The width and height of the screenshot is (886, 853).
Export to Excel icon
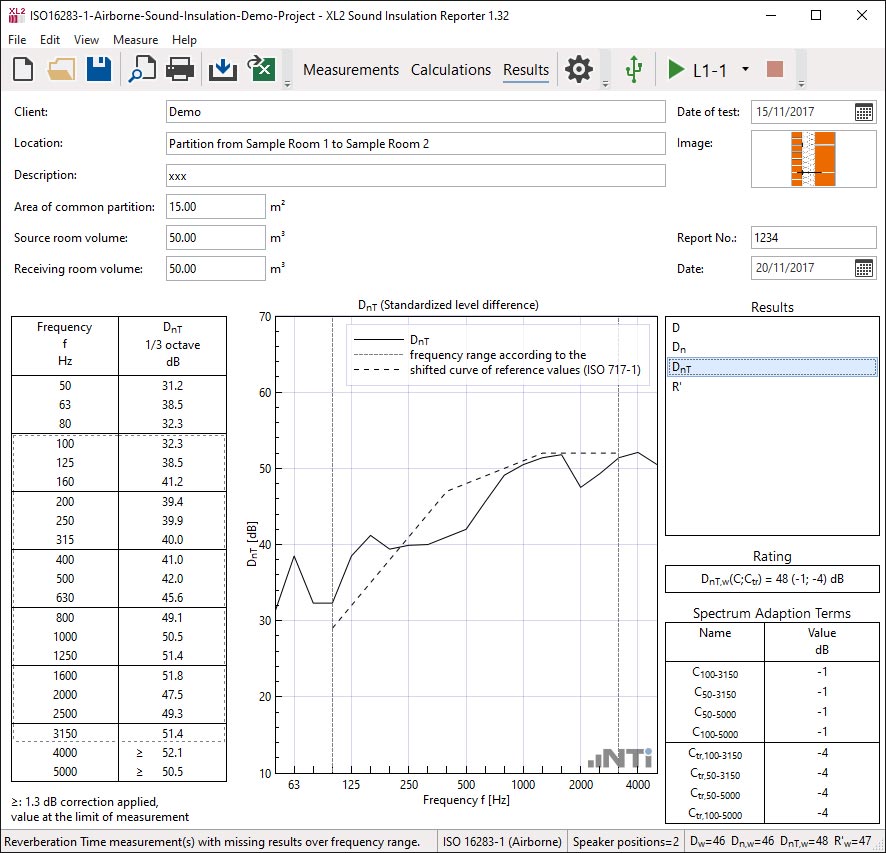262,70
